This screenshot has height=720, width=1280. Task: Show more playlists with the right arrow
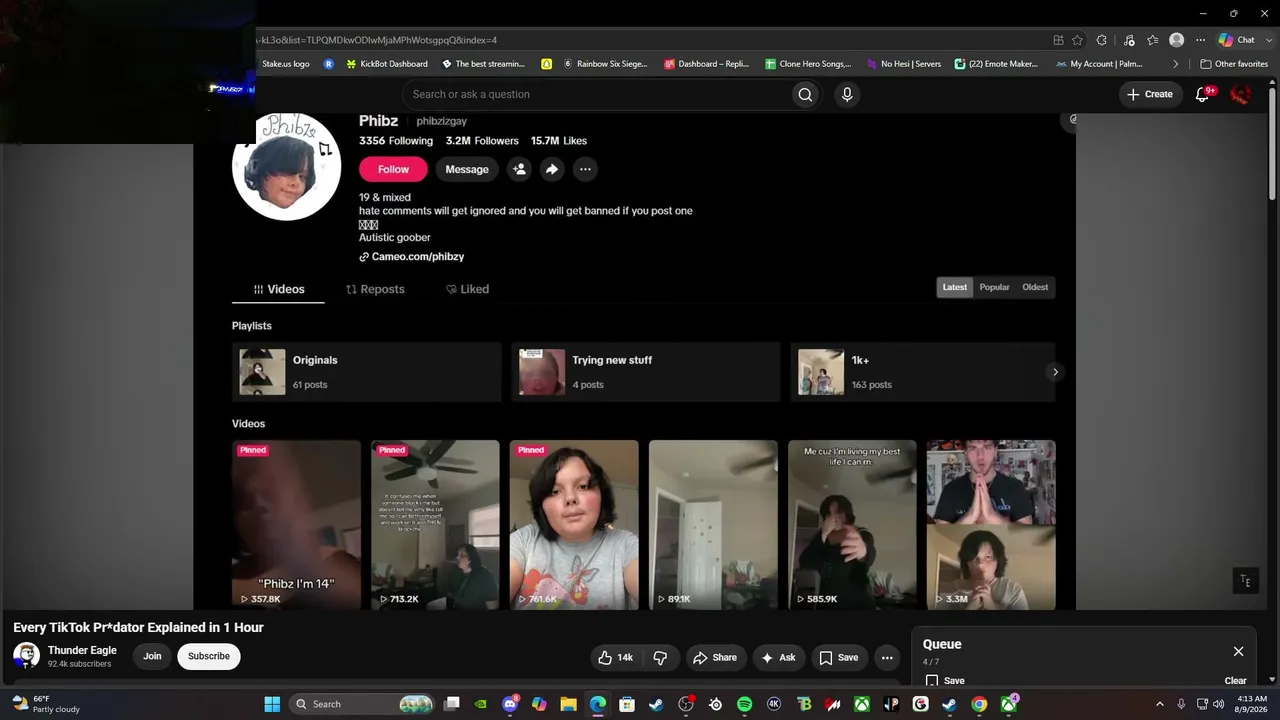point(1055,372)
